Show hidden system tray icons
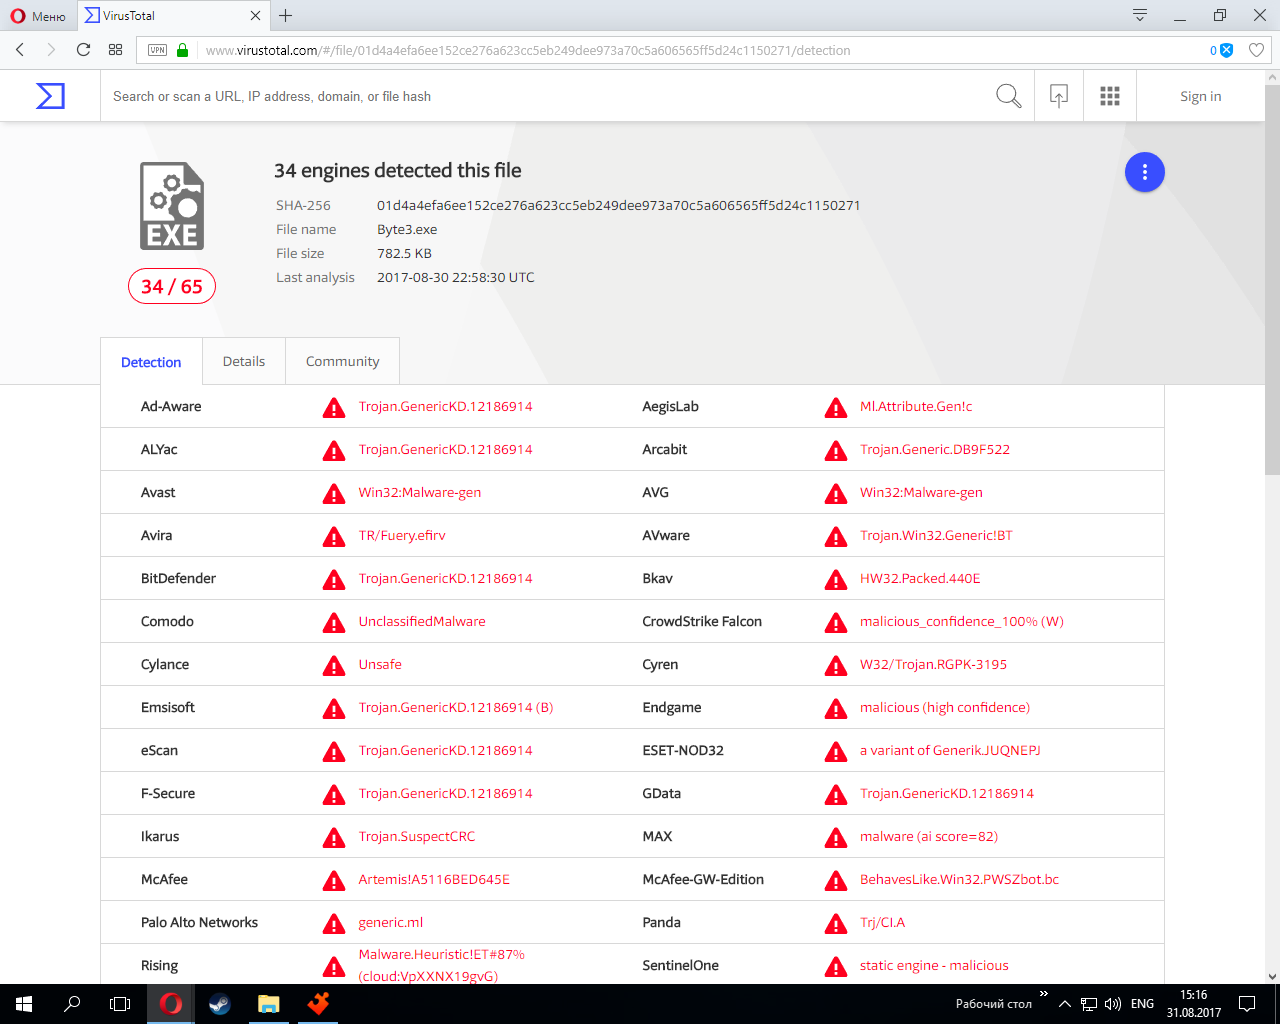Screen dimensions: 1280x1024 point(1064,1004)
